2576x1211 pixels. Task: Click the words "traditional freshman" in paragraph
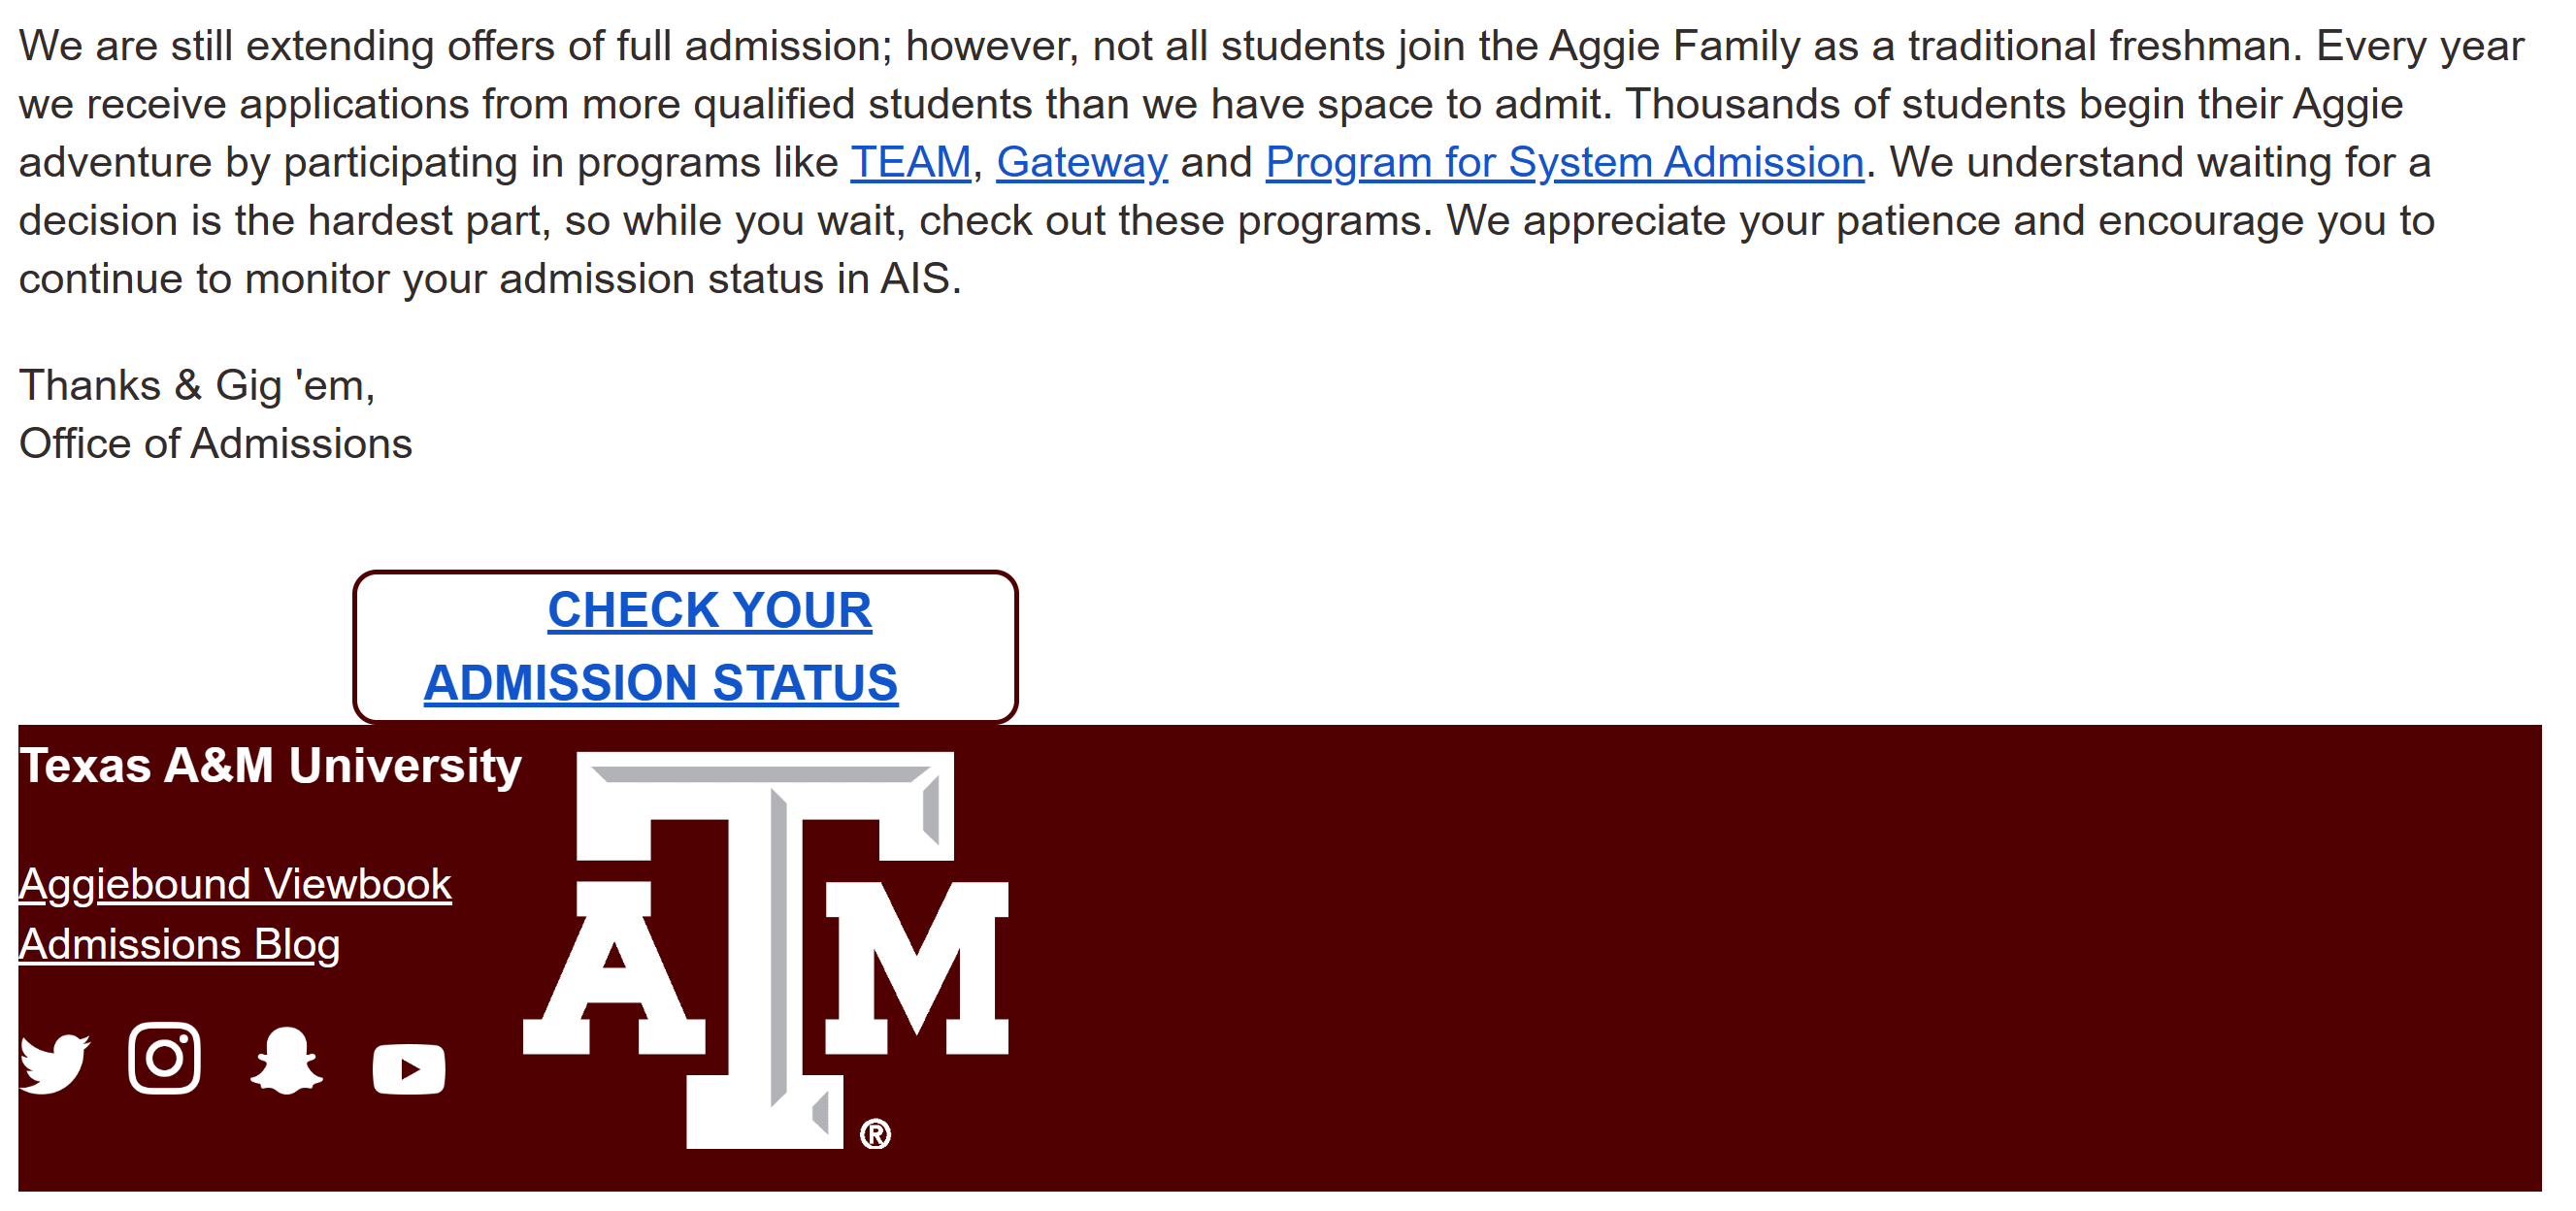click(2100, 46)
